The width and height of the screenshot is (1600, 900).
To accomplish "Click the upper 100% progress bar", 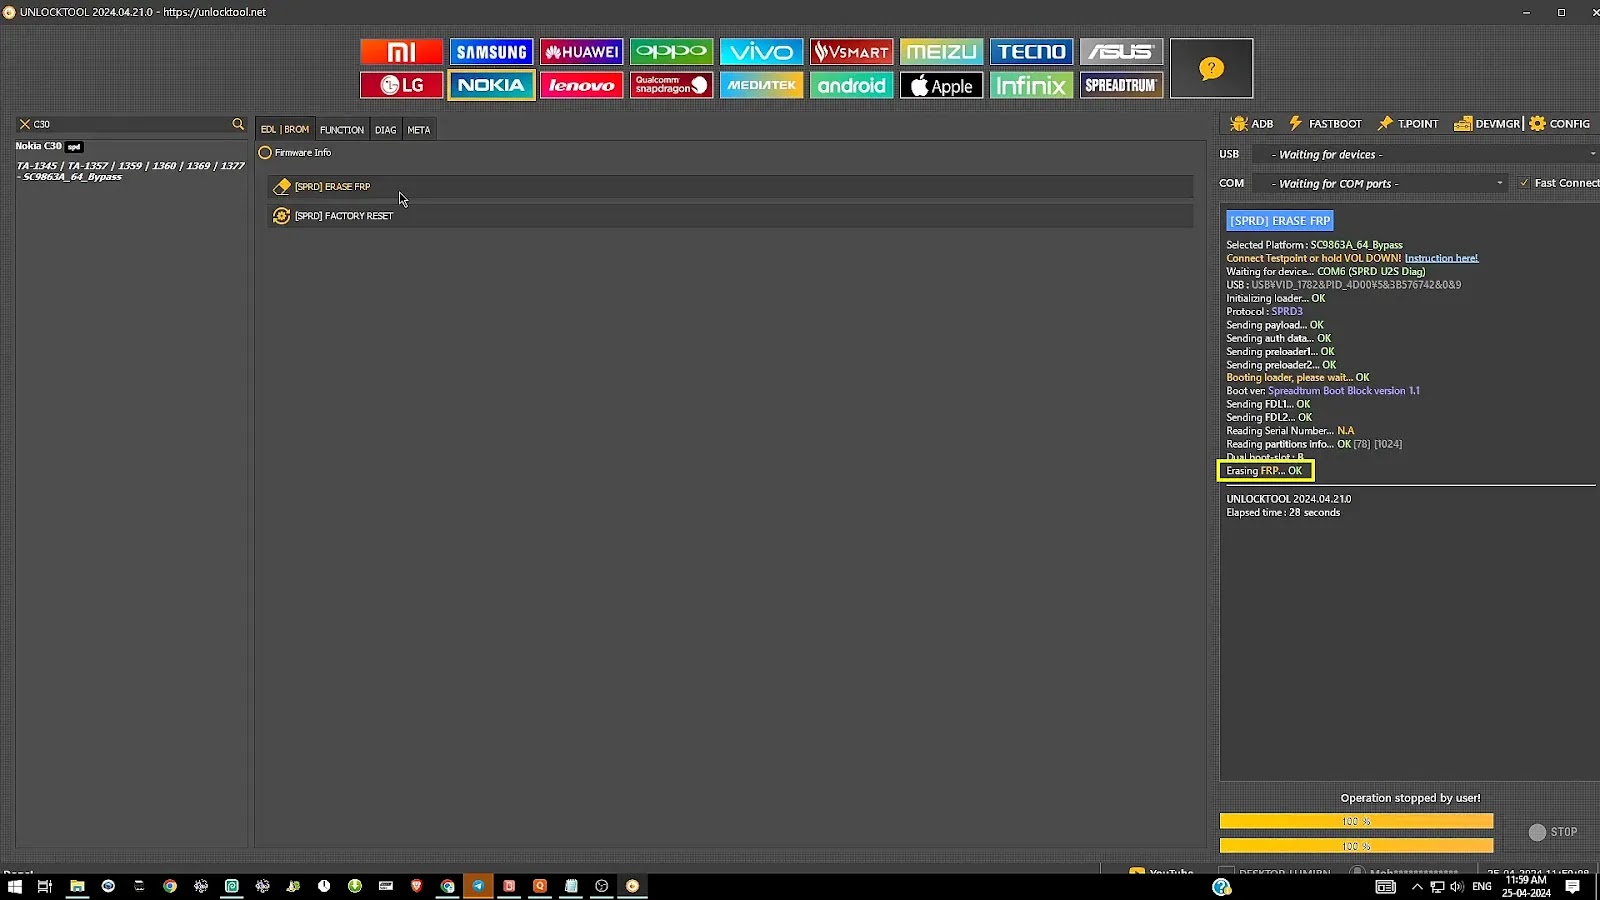I will click(1356, 821).
